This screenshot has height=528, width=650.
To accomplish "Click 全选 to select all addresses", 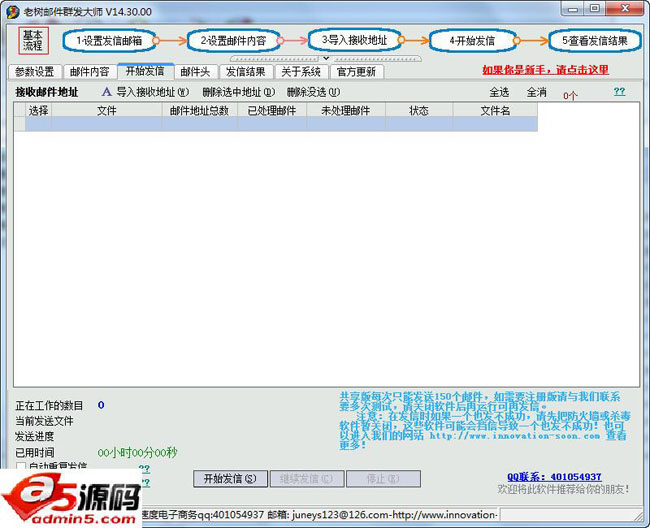I will point(499,92).
